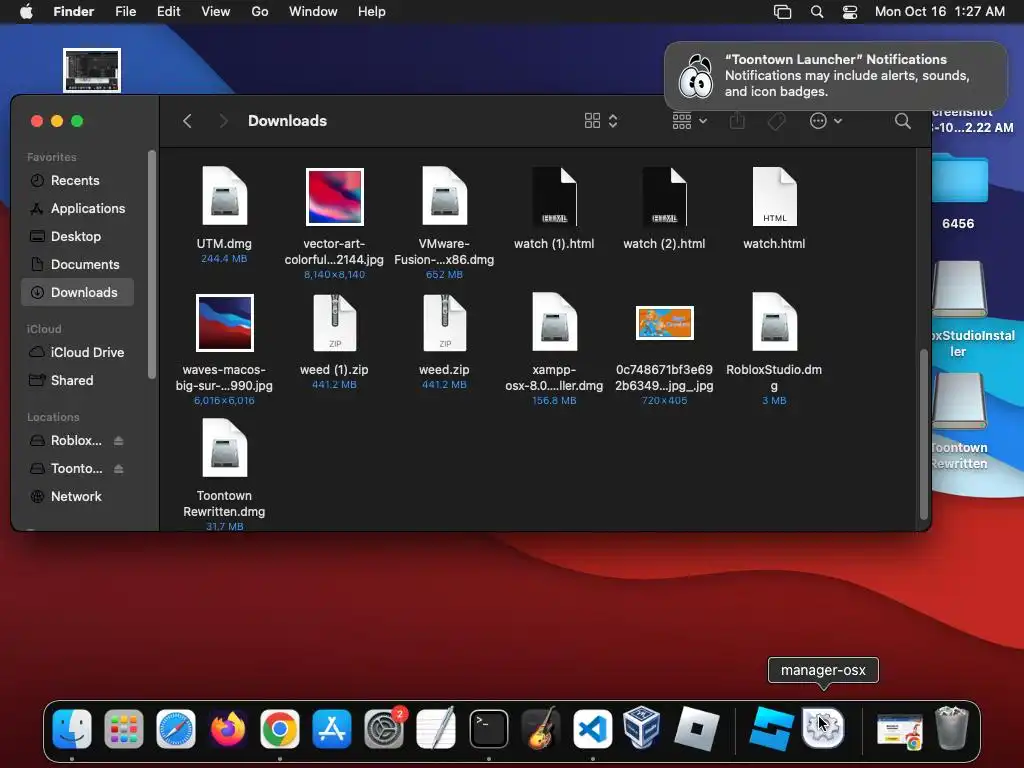Select xampp-osx installer dmg icon
Viewport: 1024px width, 768px height.
(554, 322)
